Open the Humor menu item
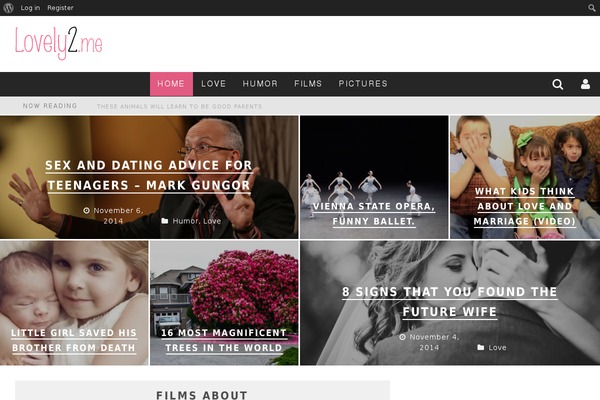 click(260, 84)
